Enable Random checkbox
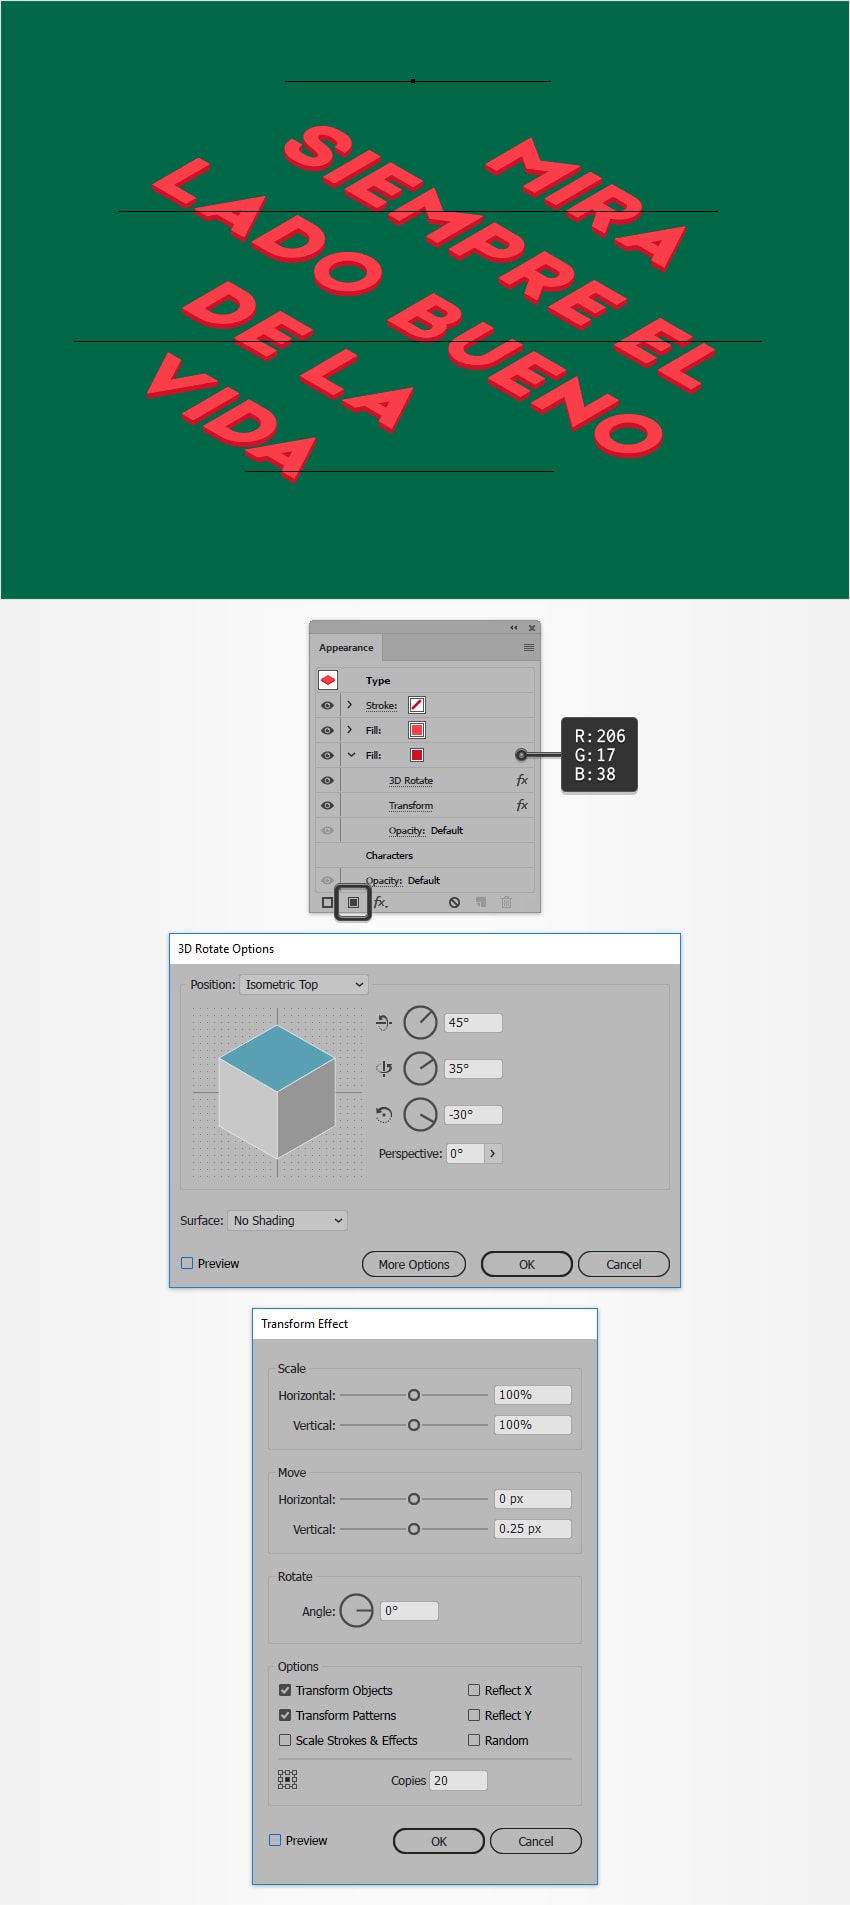This screenshot has height=1905, width=850. (x=474, y=1740)
